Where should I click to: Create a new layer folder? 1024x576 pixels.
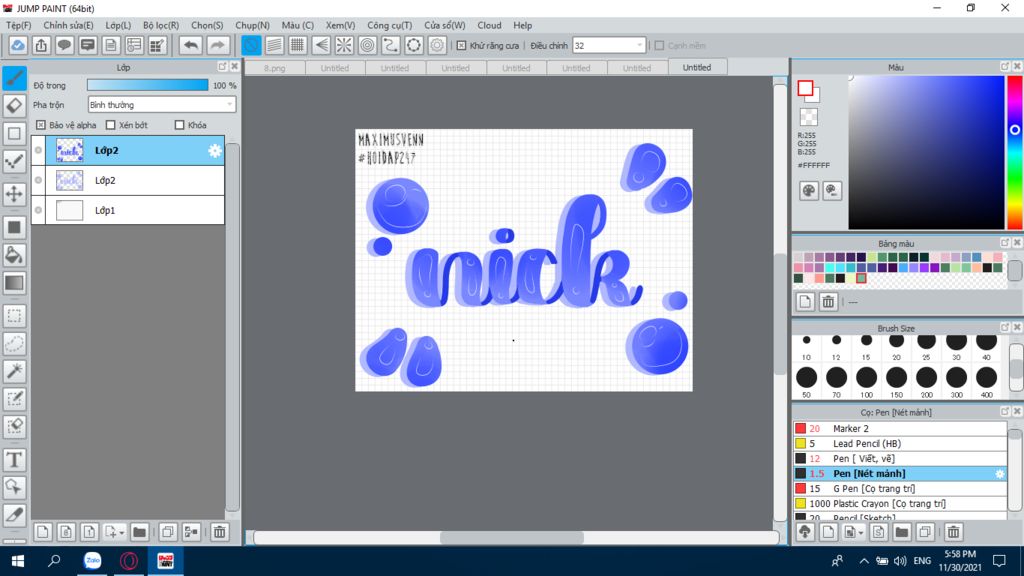(x=139, y=532)
